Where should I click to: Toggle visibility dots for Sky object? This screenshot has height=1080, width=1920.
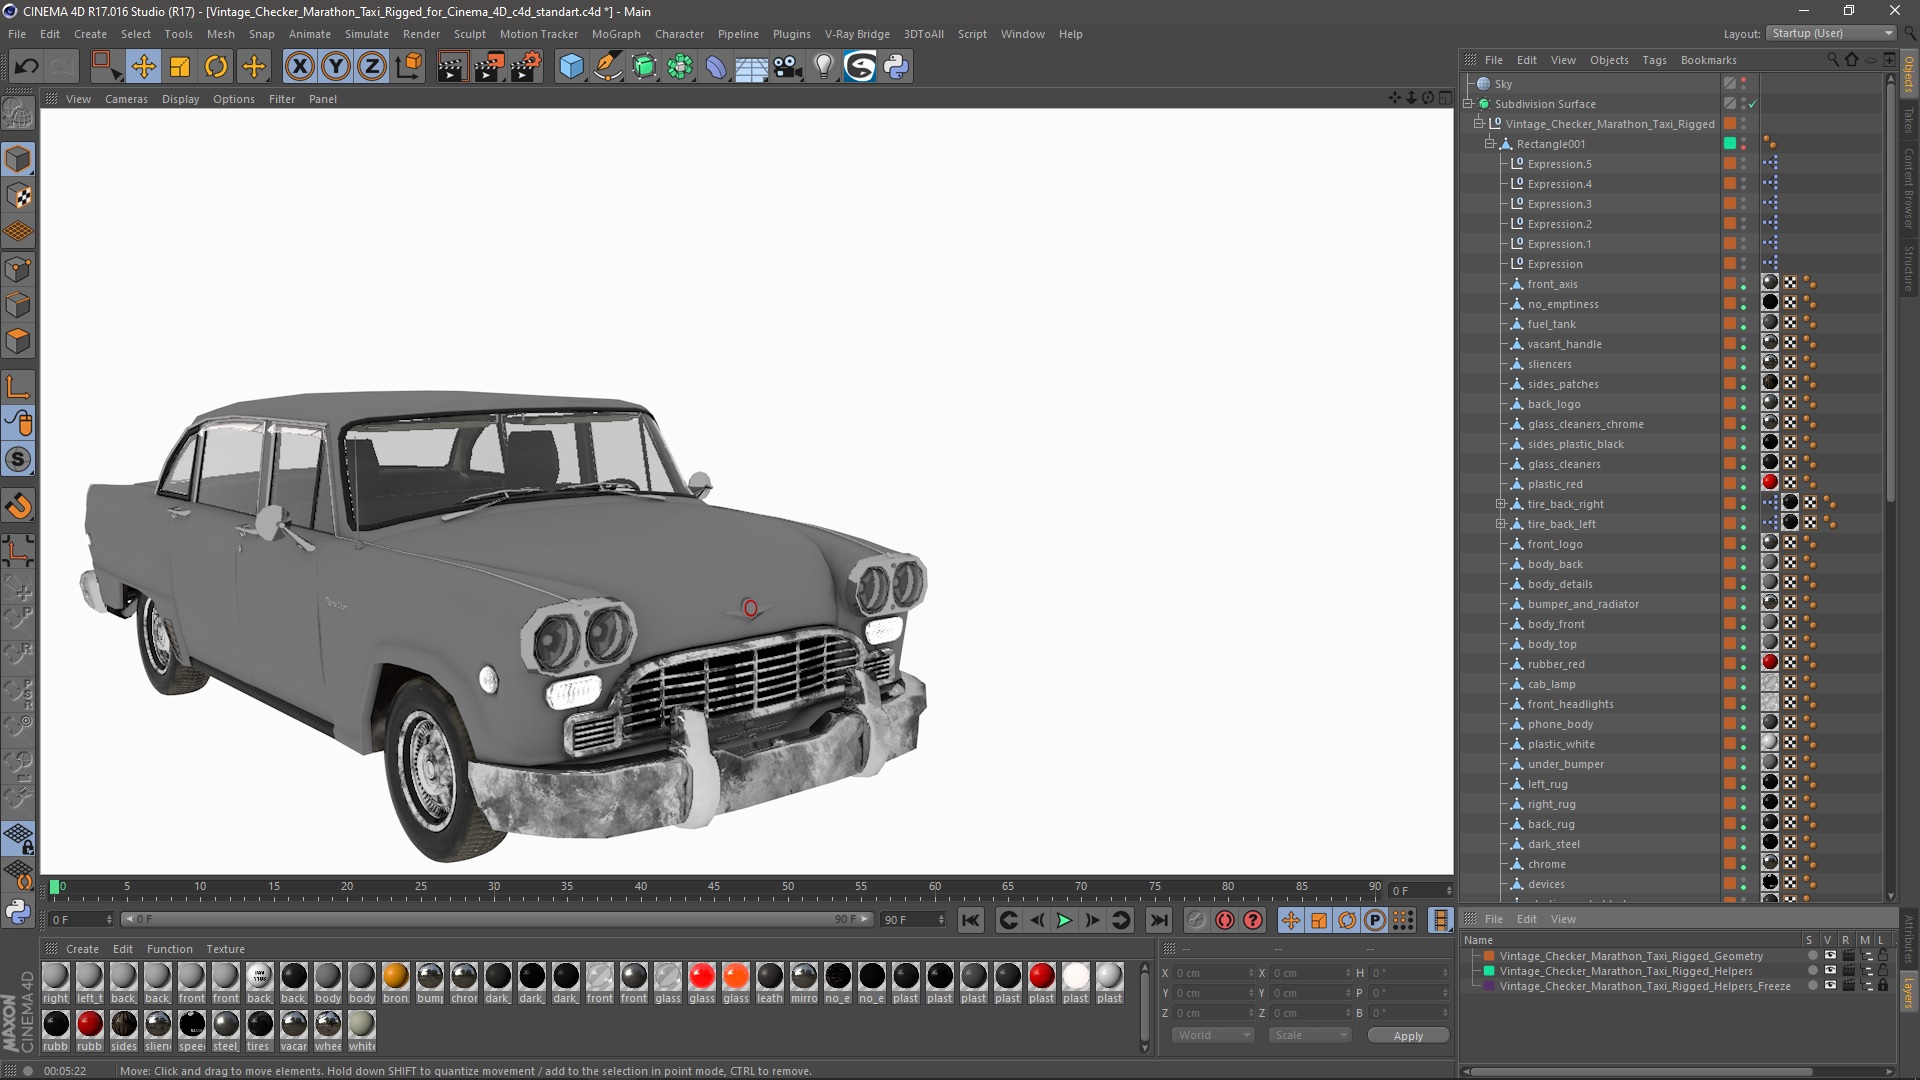1744,84
